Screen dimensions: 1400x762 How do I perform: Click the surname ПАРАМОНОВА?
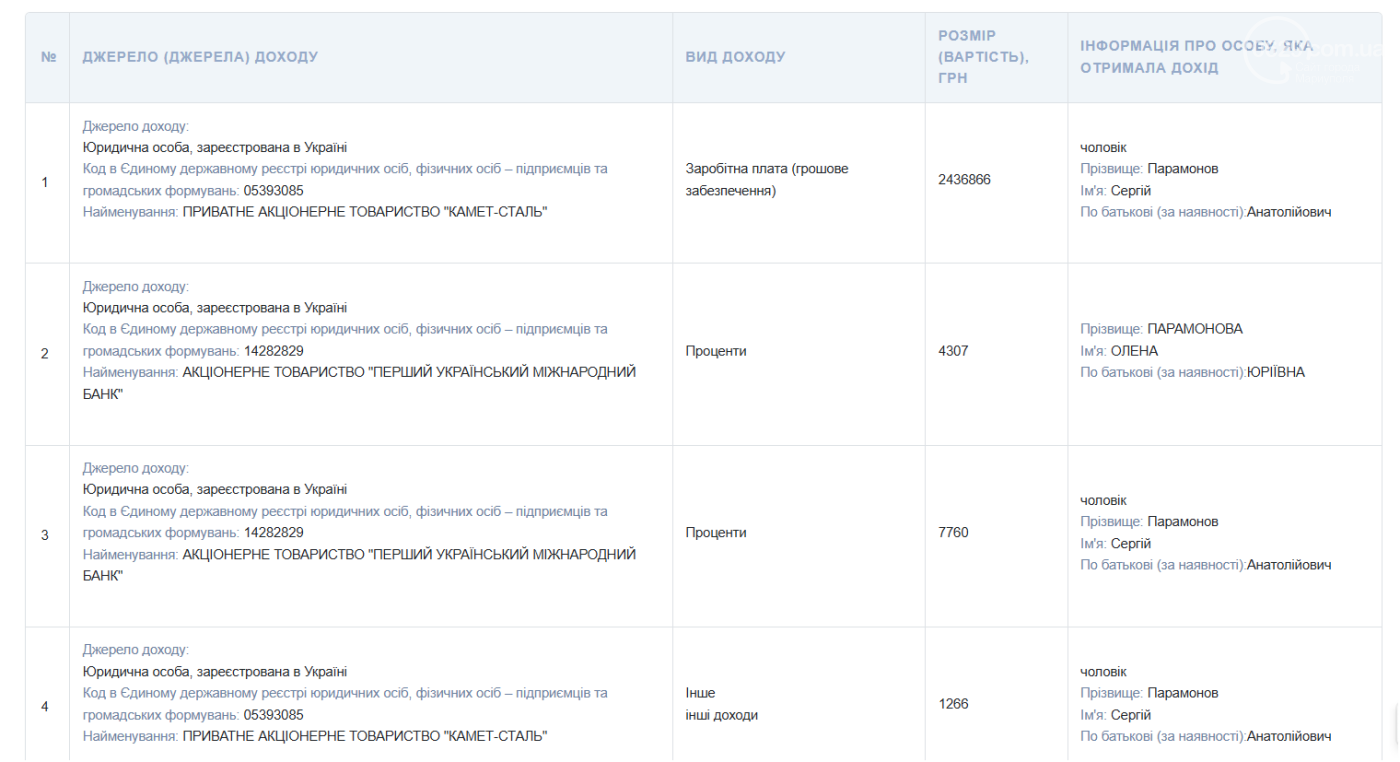click(x=1194, y=329)
